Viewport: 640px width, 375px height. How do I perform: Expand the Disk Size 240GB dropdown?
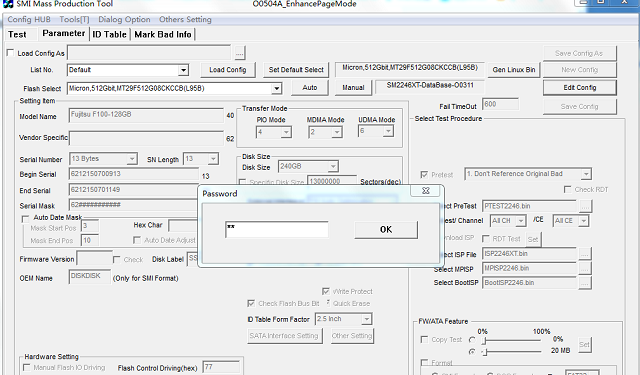point(333,166)
